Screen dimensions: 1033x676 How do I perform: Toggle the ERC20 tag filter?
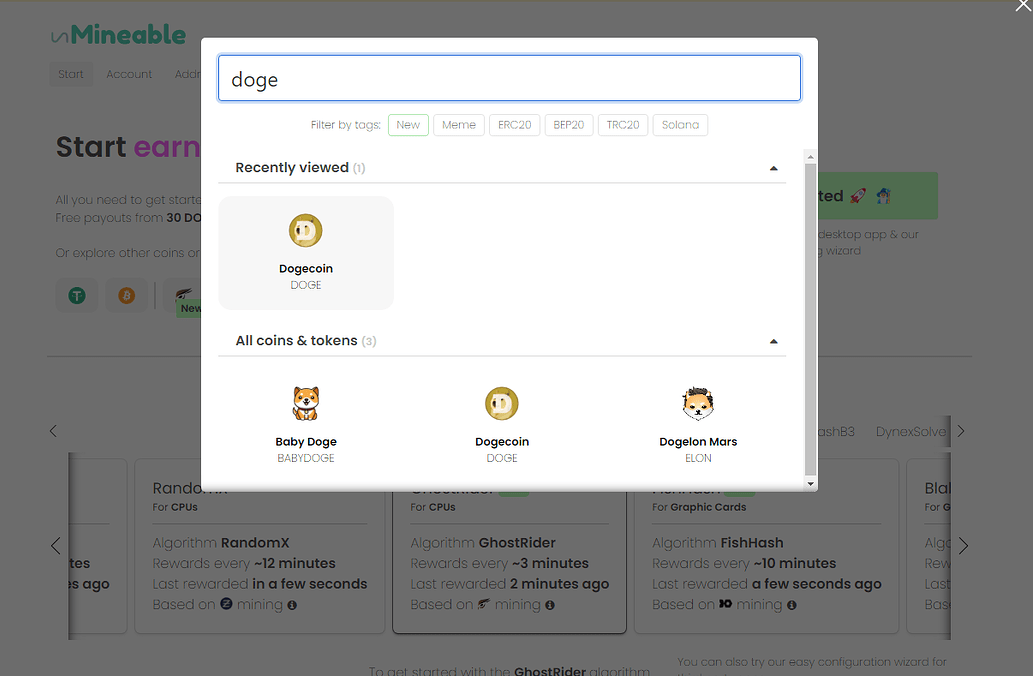click(x=515, y=125)
